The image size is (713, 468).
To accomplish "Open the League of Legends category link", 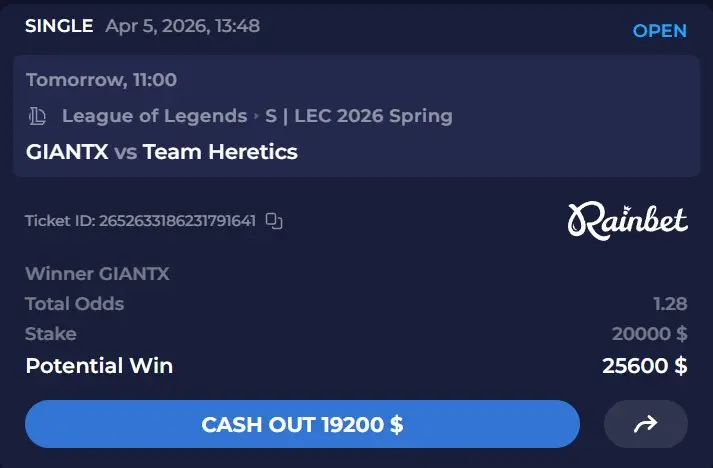I will (x=155, y=116).
